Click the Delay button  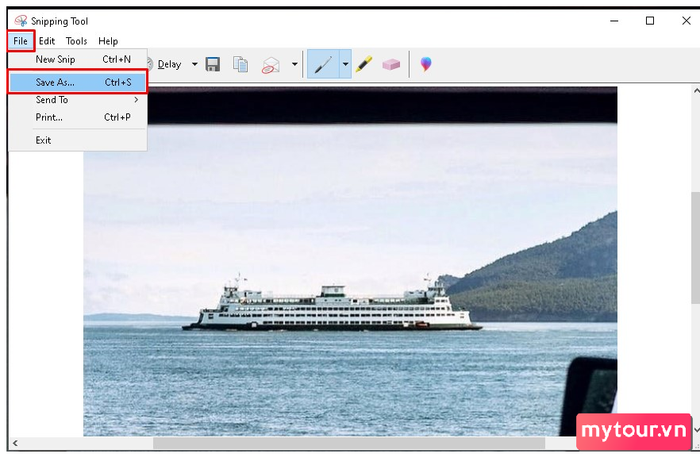point(165,64)
